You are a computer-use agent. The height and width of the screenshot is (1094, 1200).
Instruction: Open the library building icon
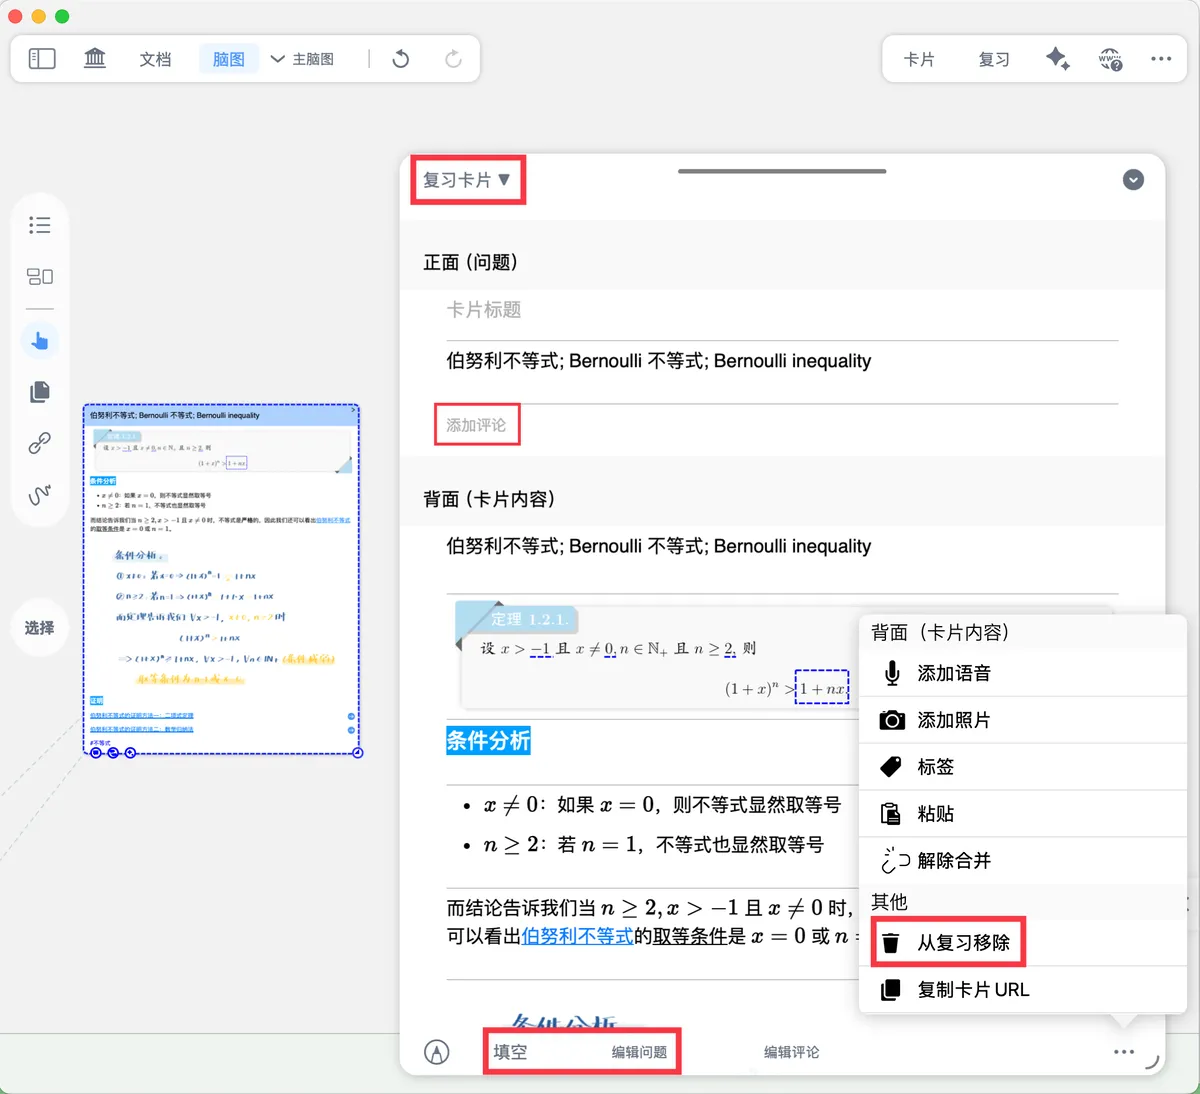(x=95, y=59)
